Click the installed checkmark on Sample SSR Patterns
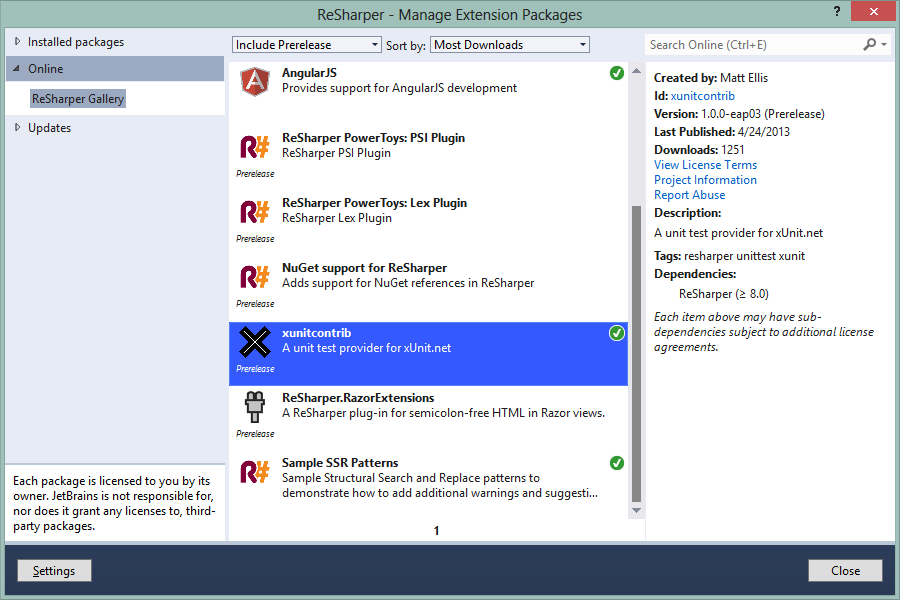The image size is (900, 600). coord(616,463)
